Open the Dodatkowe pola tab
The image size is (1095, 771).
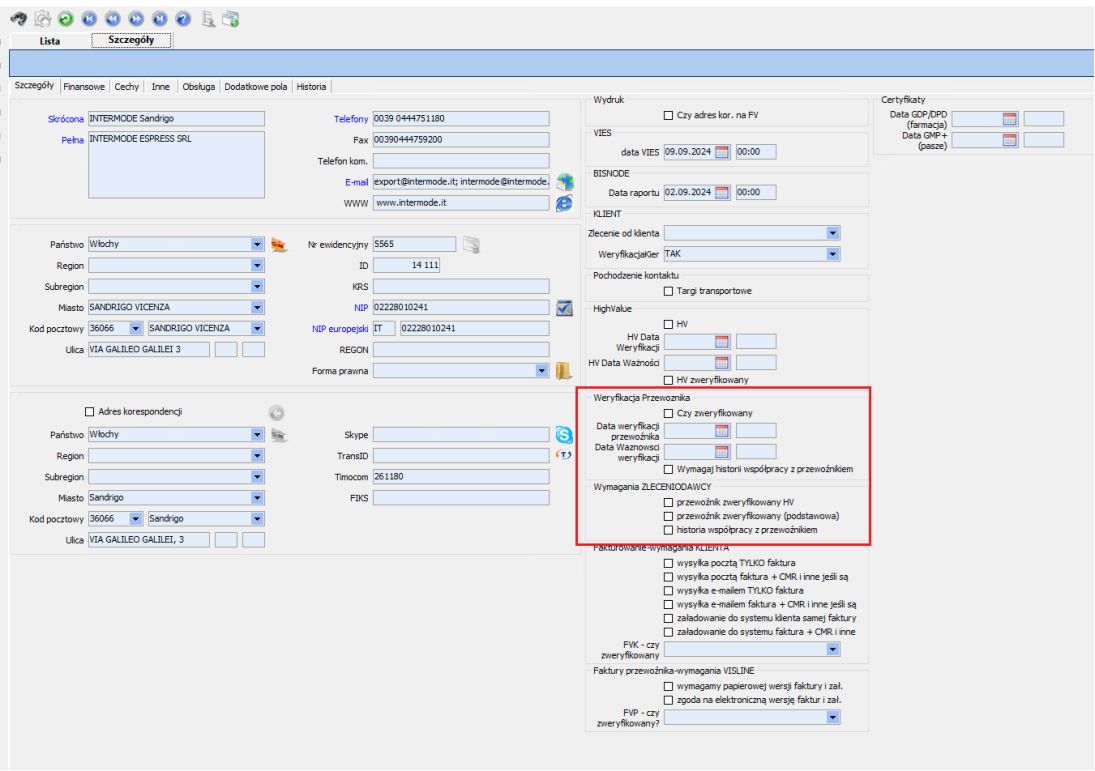tap(256, 87)
